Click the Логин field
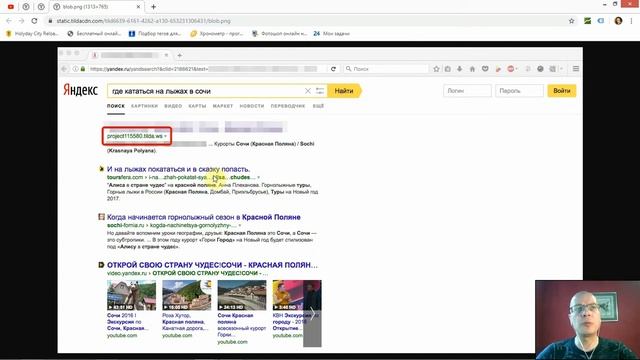 click(467, 91)
